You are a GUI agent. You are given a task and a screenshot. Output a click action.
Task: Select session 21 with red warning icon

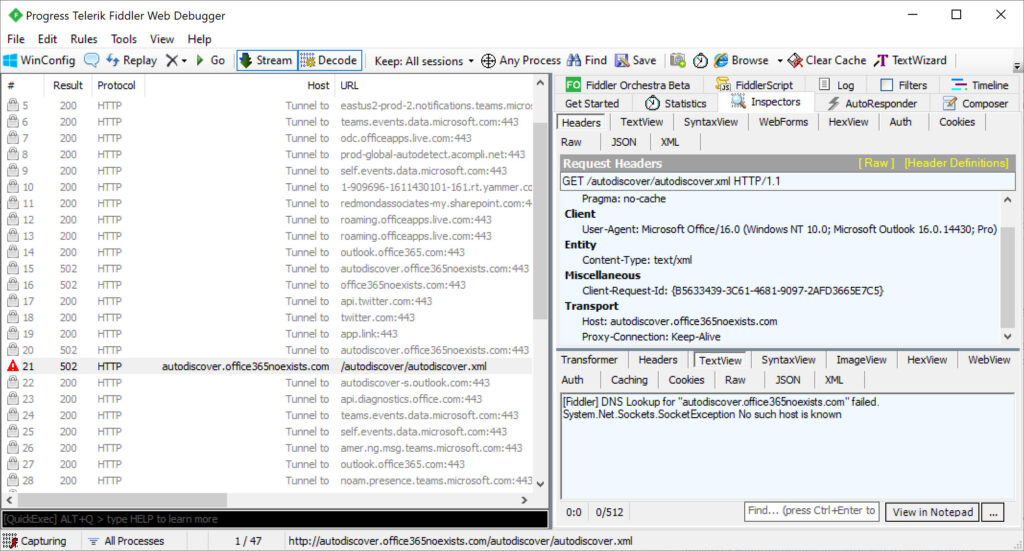pyautogui.click(x=269, y=366)
